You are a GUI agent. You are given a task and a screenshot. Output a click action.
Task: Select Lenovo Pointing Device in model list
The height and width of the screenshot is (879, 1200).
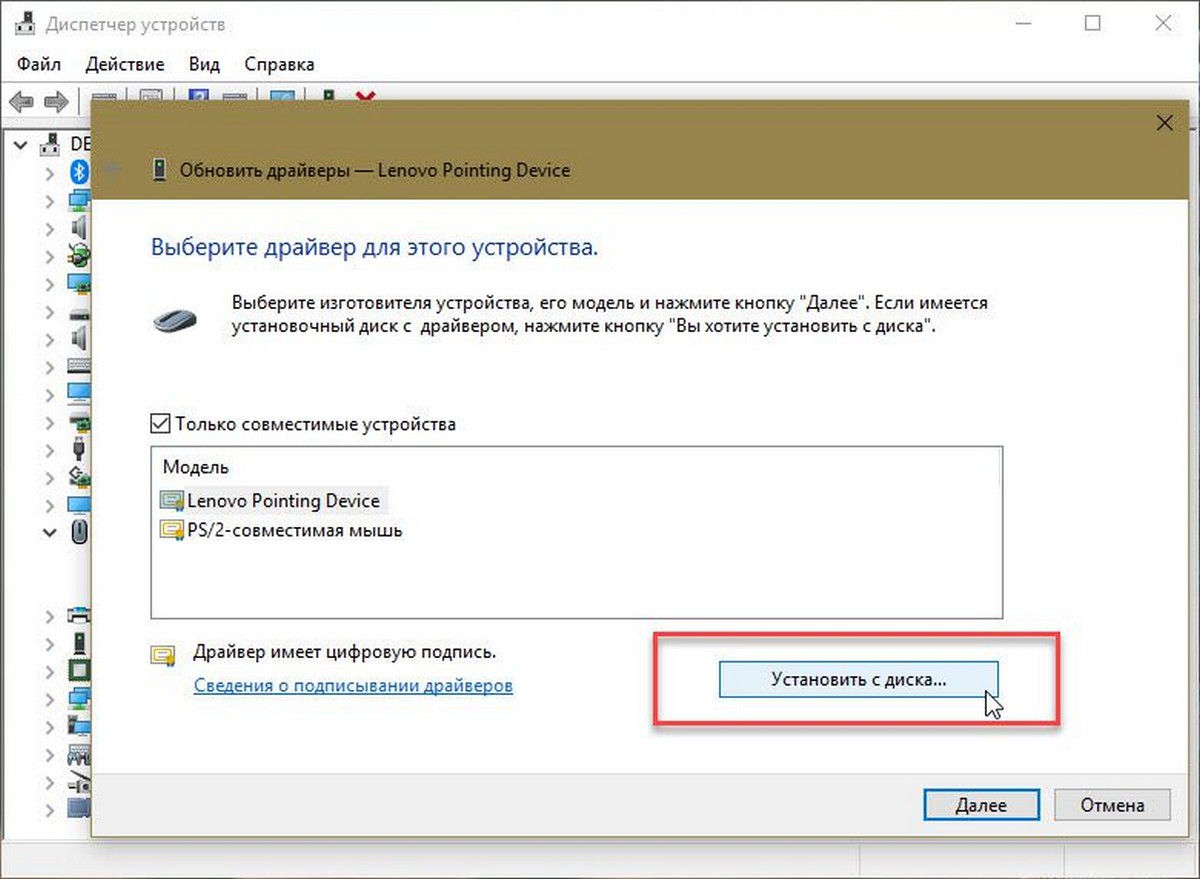[283, 500]
